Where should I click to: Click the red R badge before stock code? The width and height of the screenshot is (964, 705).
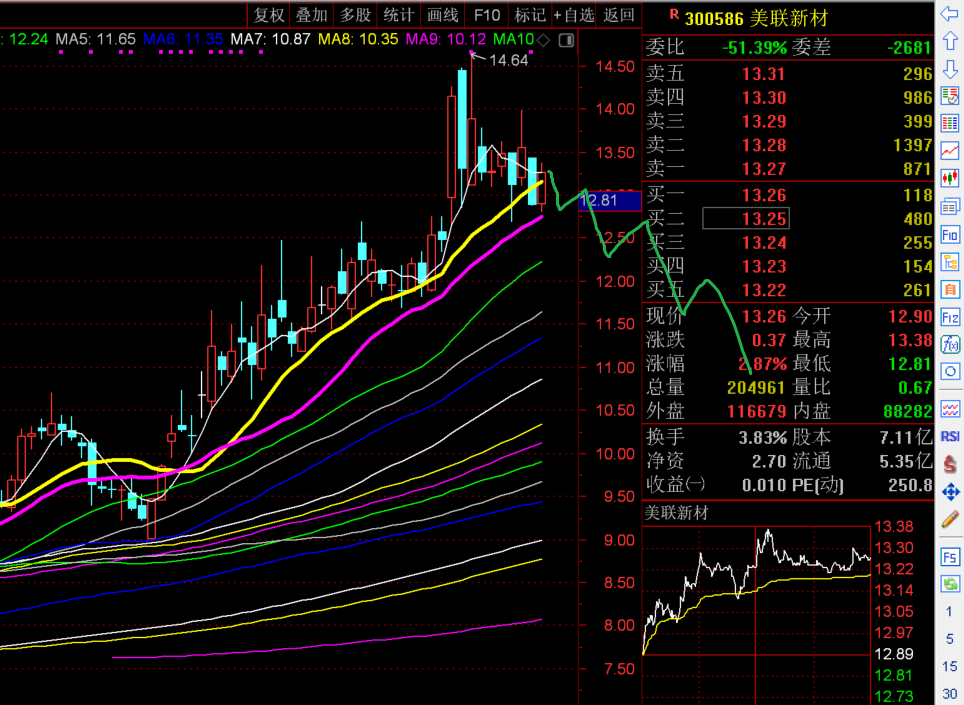(674, 15)
